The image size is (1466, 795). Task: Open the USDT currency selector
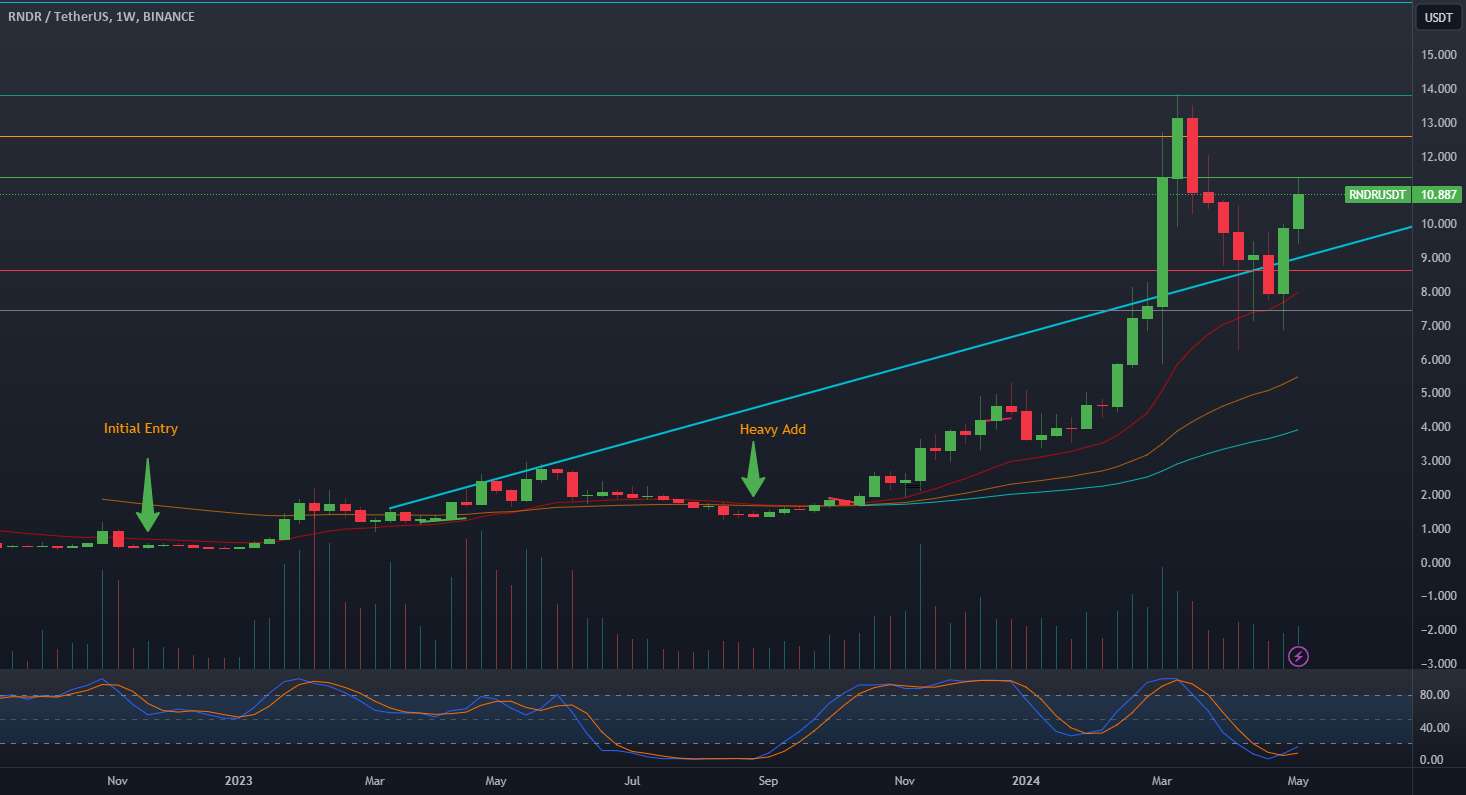click(x=1438, y=17)
